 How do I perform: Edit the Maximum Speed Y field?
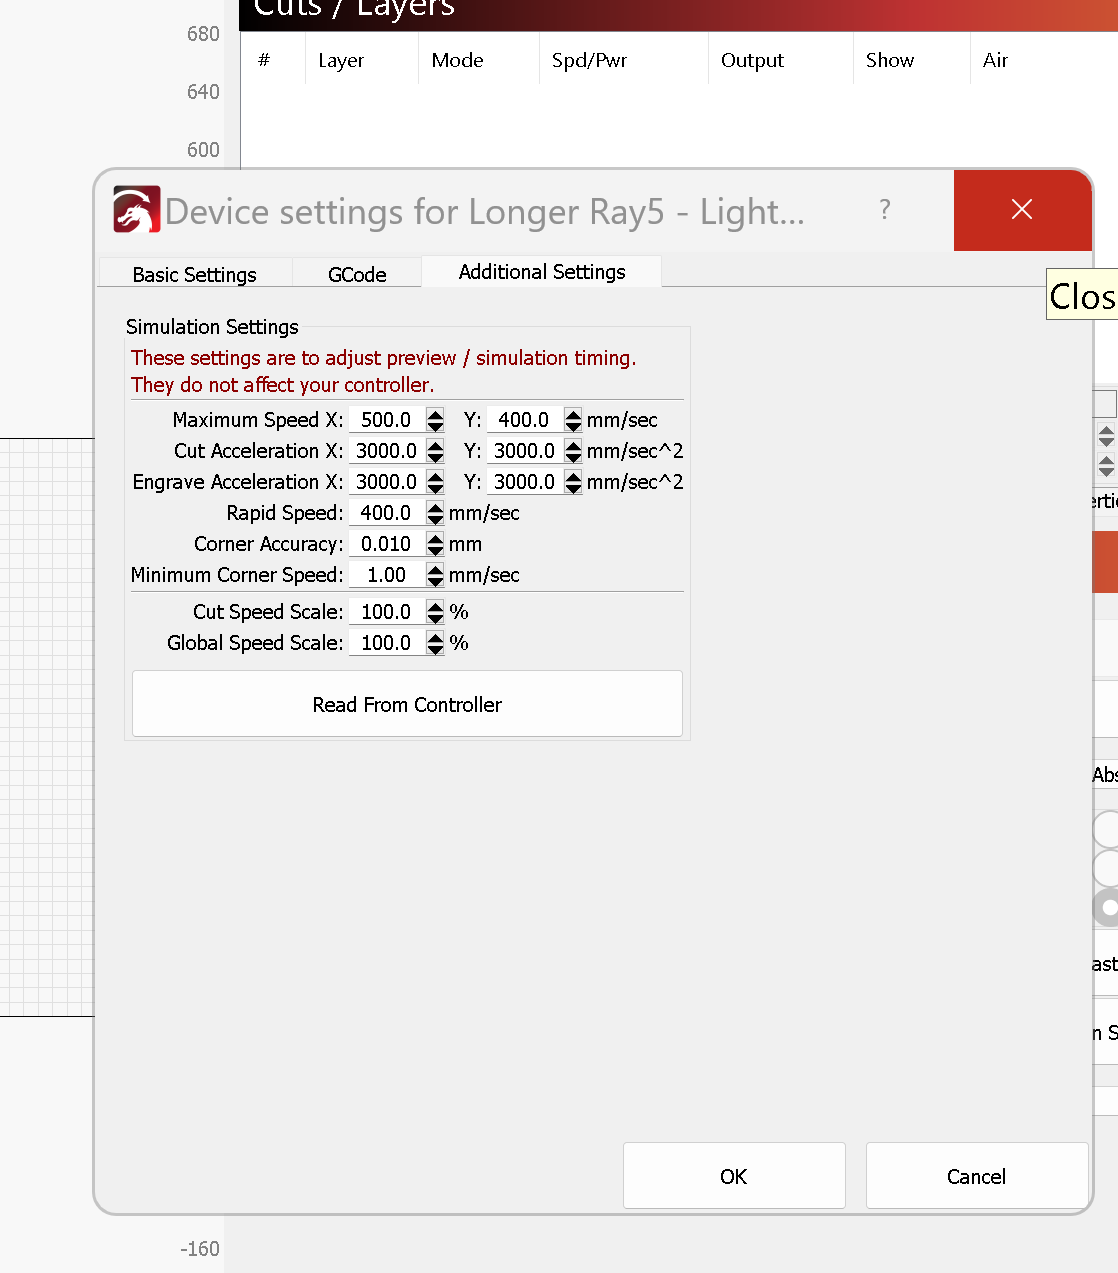click(x=524, y=420)
